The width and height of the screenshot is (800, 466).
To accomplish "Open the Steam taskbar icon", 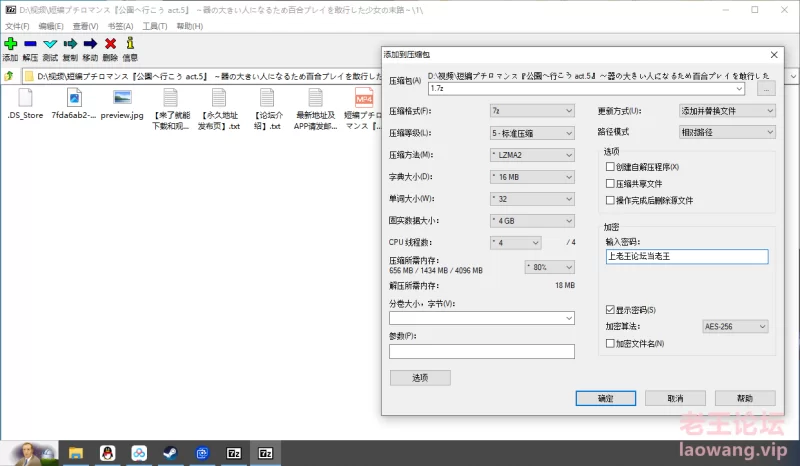I will click(170, 453).
